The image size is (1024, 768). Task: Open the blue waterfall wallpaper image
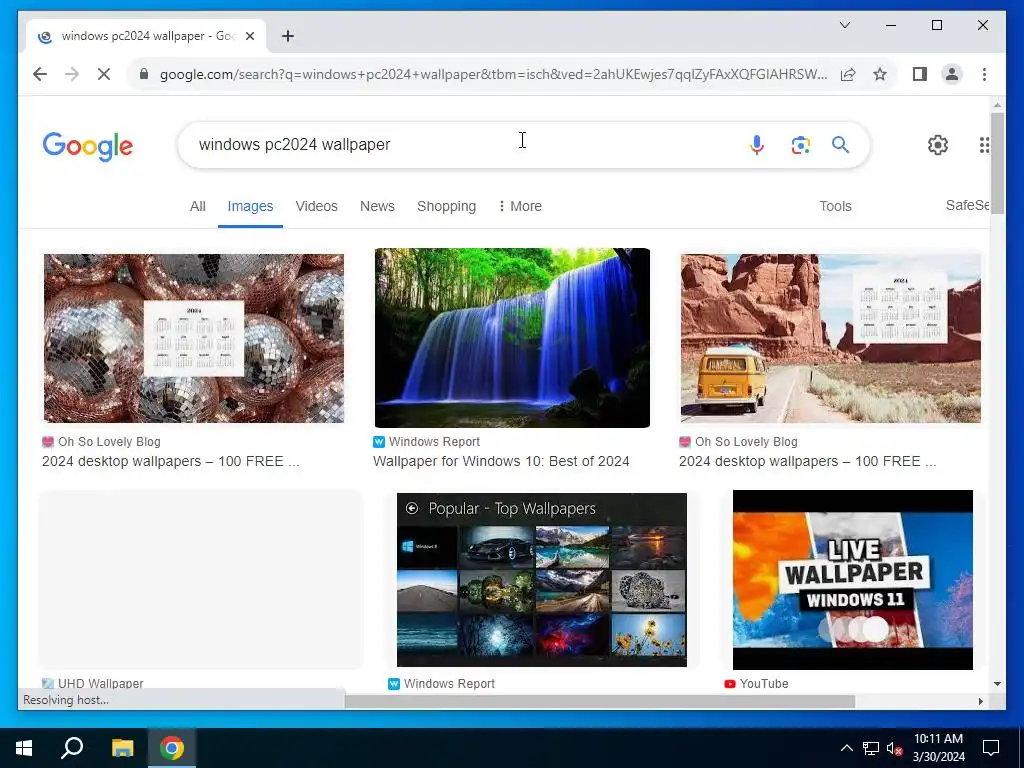click(512, 338)
